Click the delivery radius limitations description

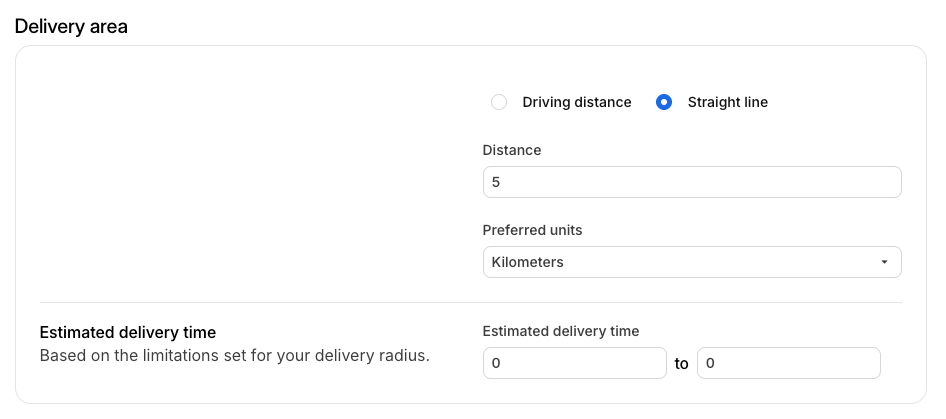point(234,355)
